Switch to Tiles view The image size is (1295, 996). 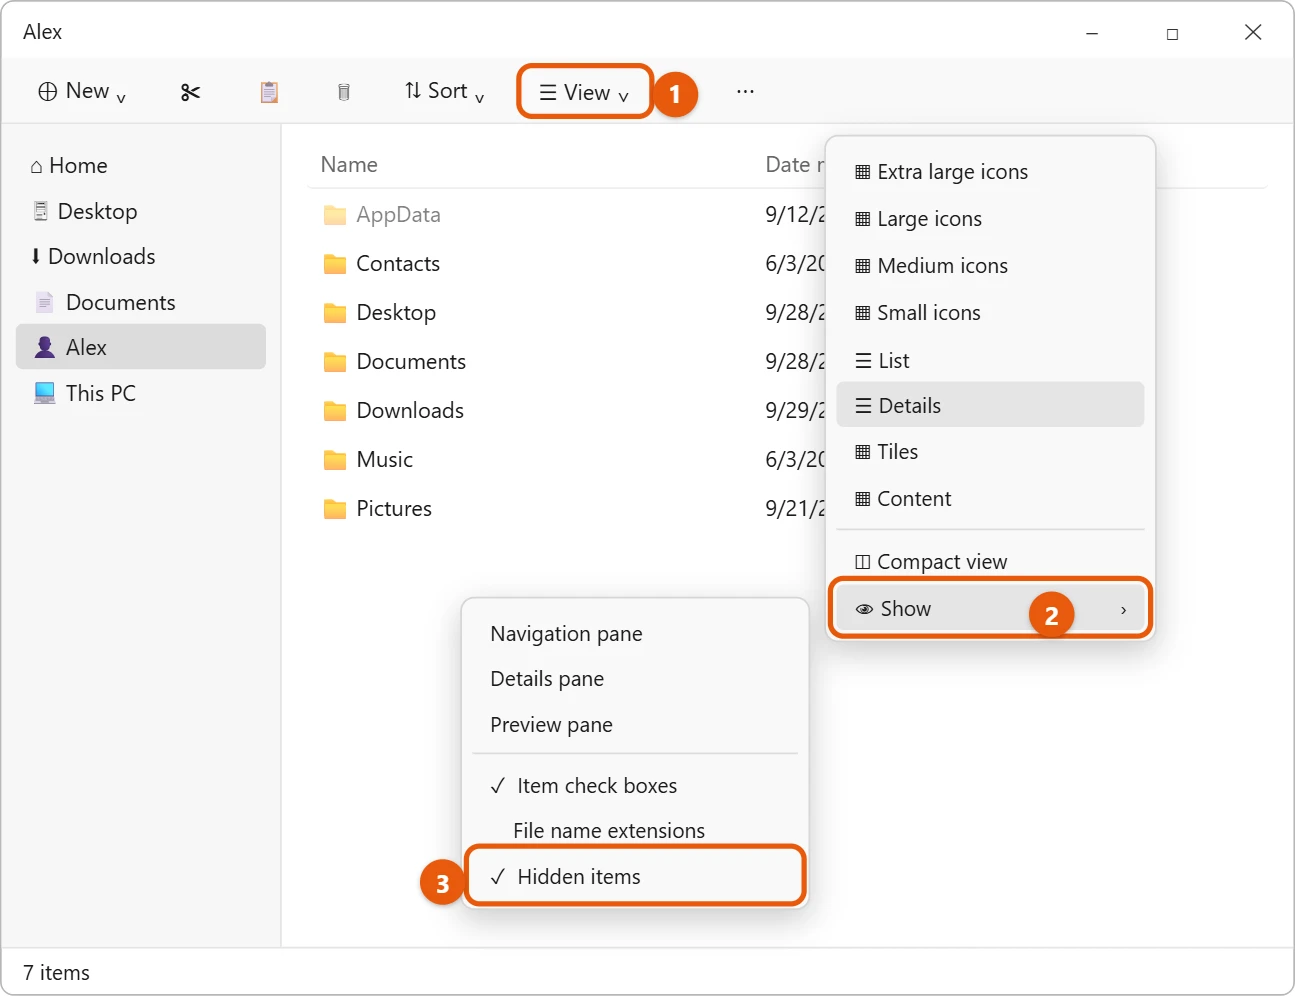pyautogui.click(x=990, y=452)
